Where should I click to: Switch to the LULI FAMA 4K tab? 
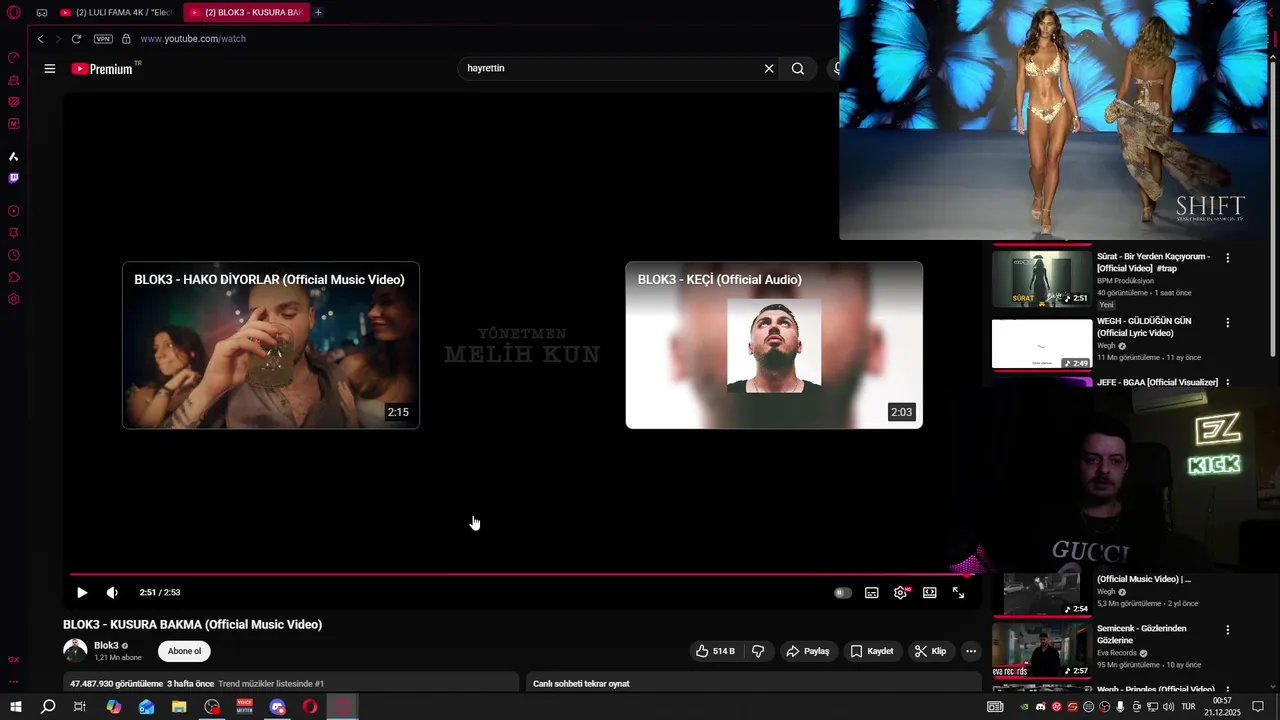[x=117, y=12]
